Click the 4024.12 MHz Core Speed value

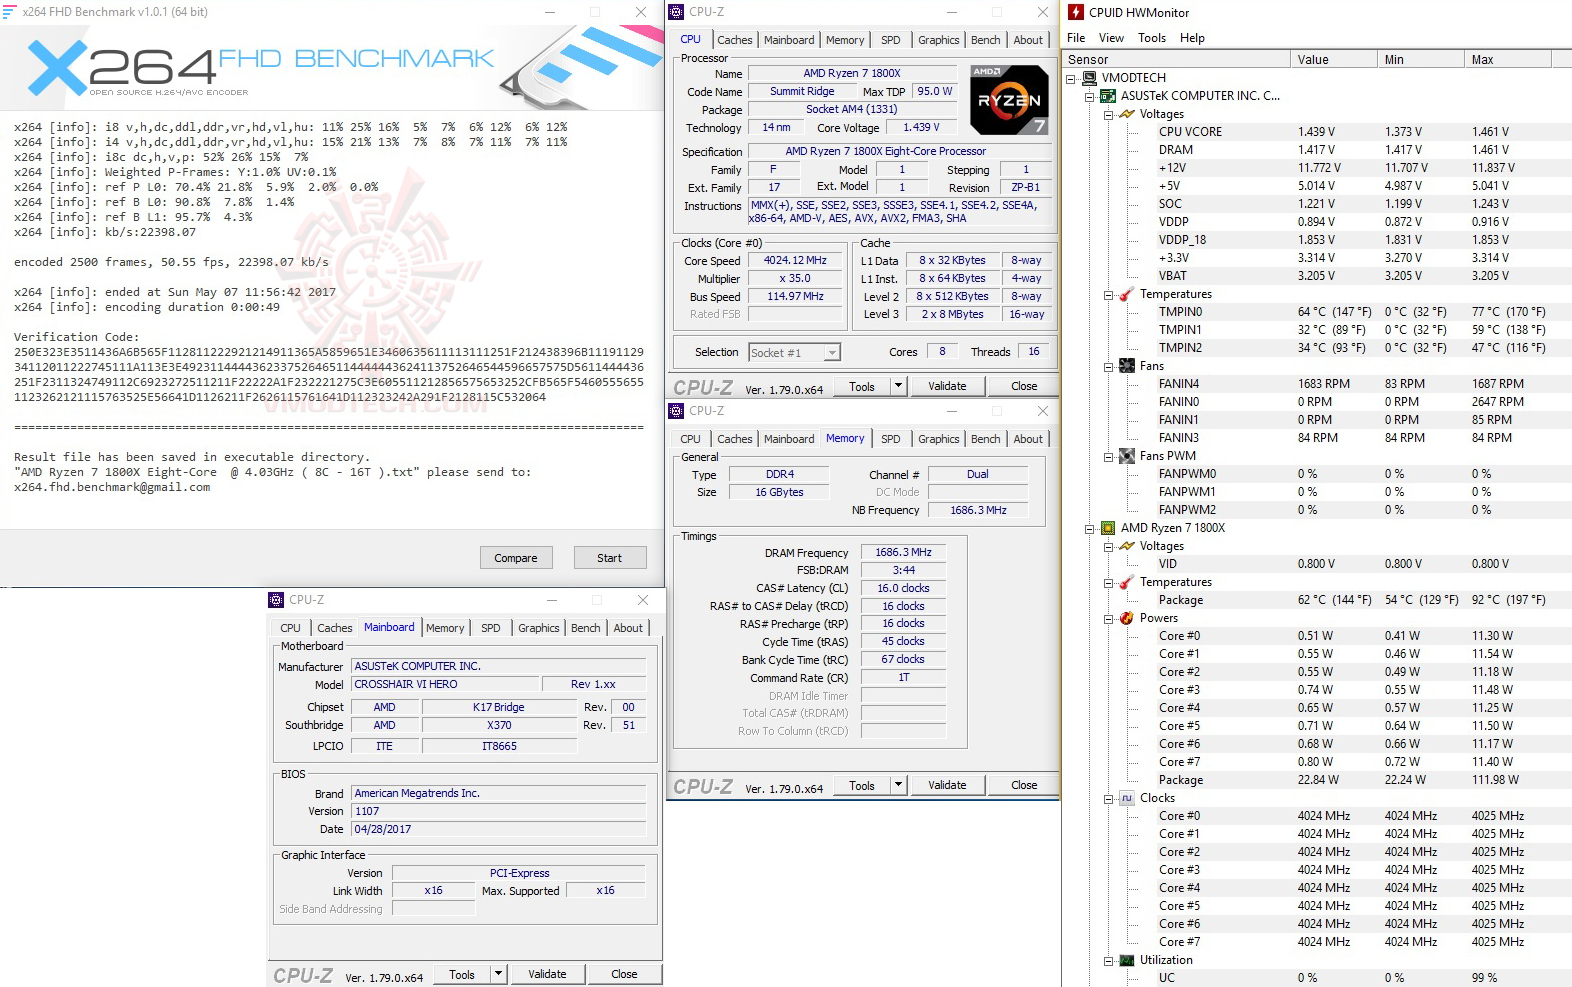pos(795,261)
